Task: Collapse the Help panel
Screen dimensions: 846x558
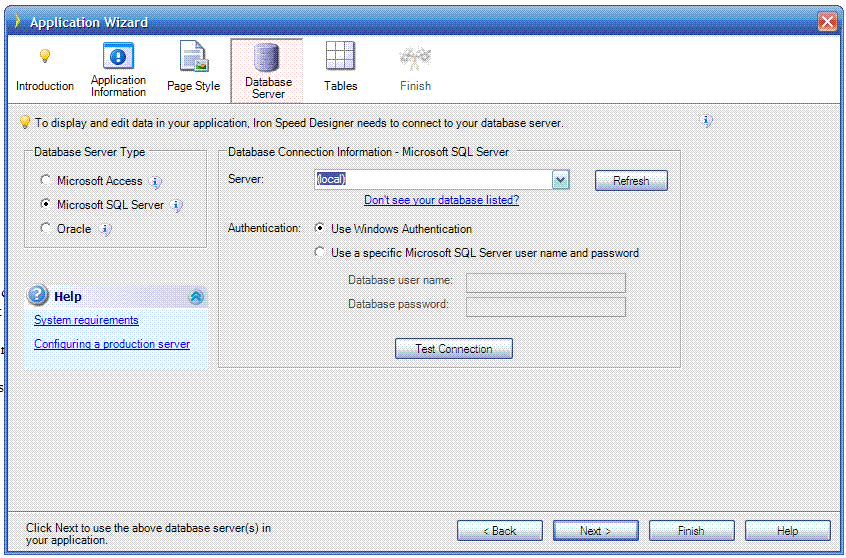Action: 196,296
